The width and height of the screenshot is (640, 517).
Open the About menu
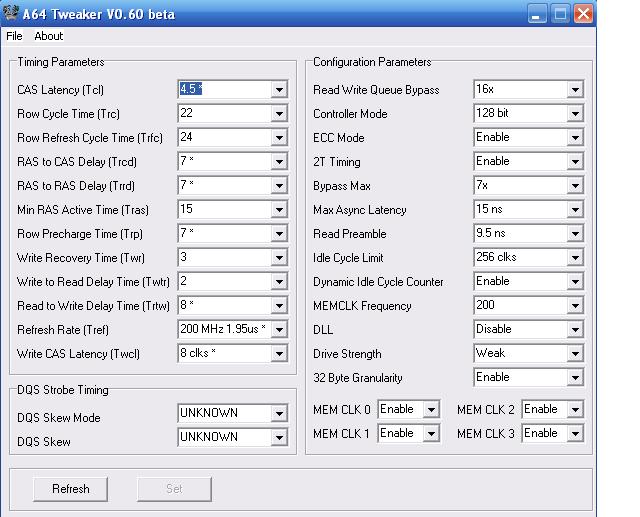point(49,36)
